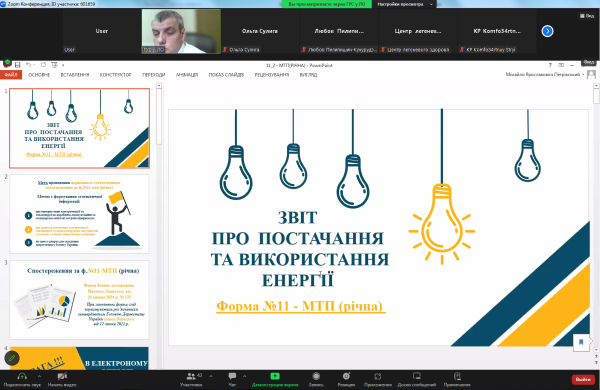Click the undo icon in quick access toolbar

coord(29,65)
